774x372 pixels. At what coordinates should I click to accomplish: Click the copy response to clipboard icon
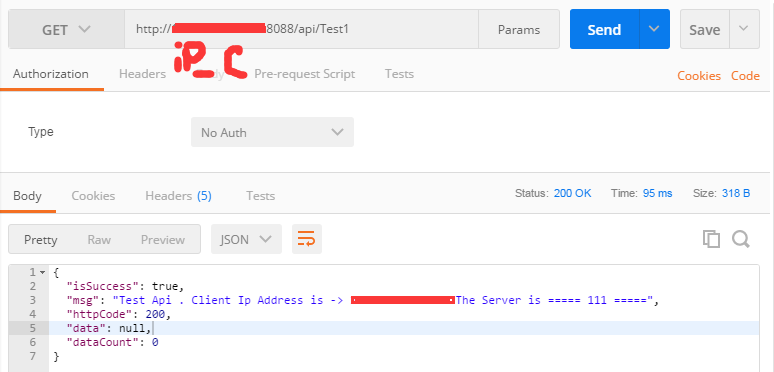point(711,239)
